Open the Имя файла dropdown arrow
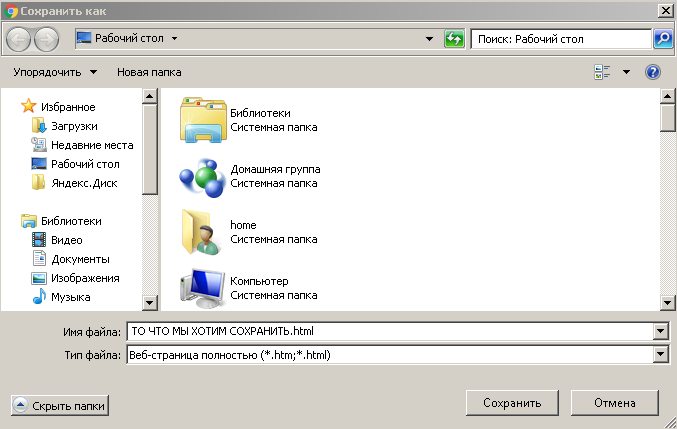 (661, 331)
